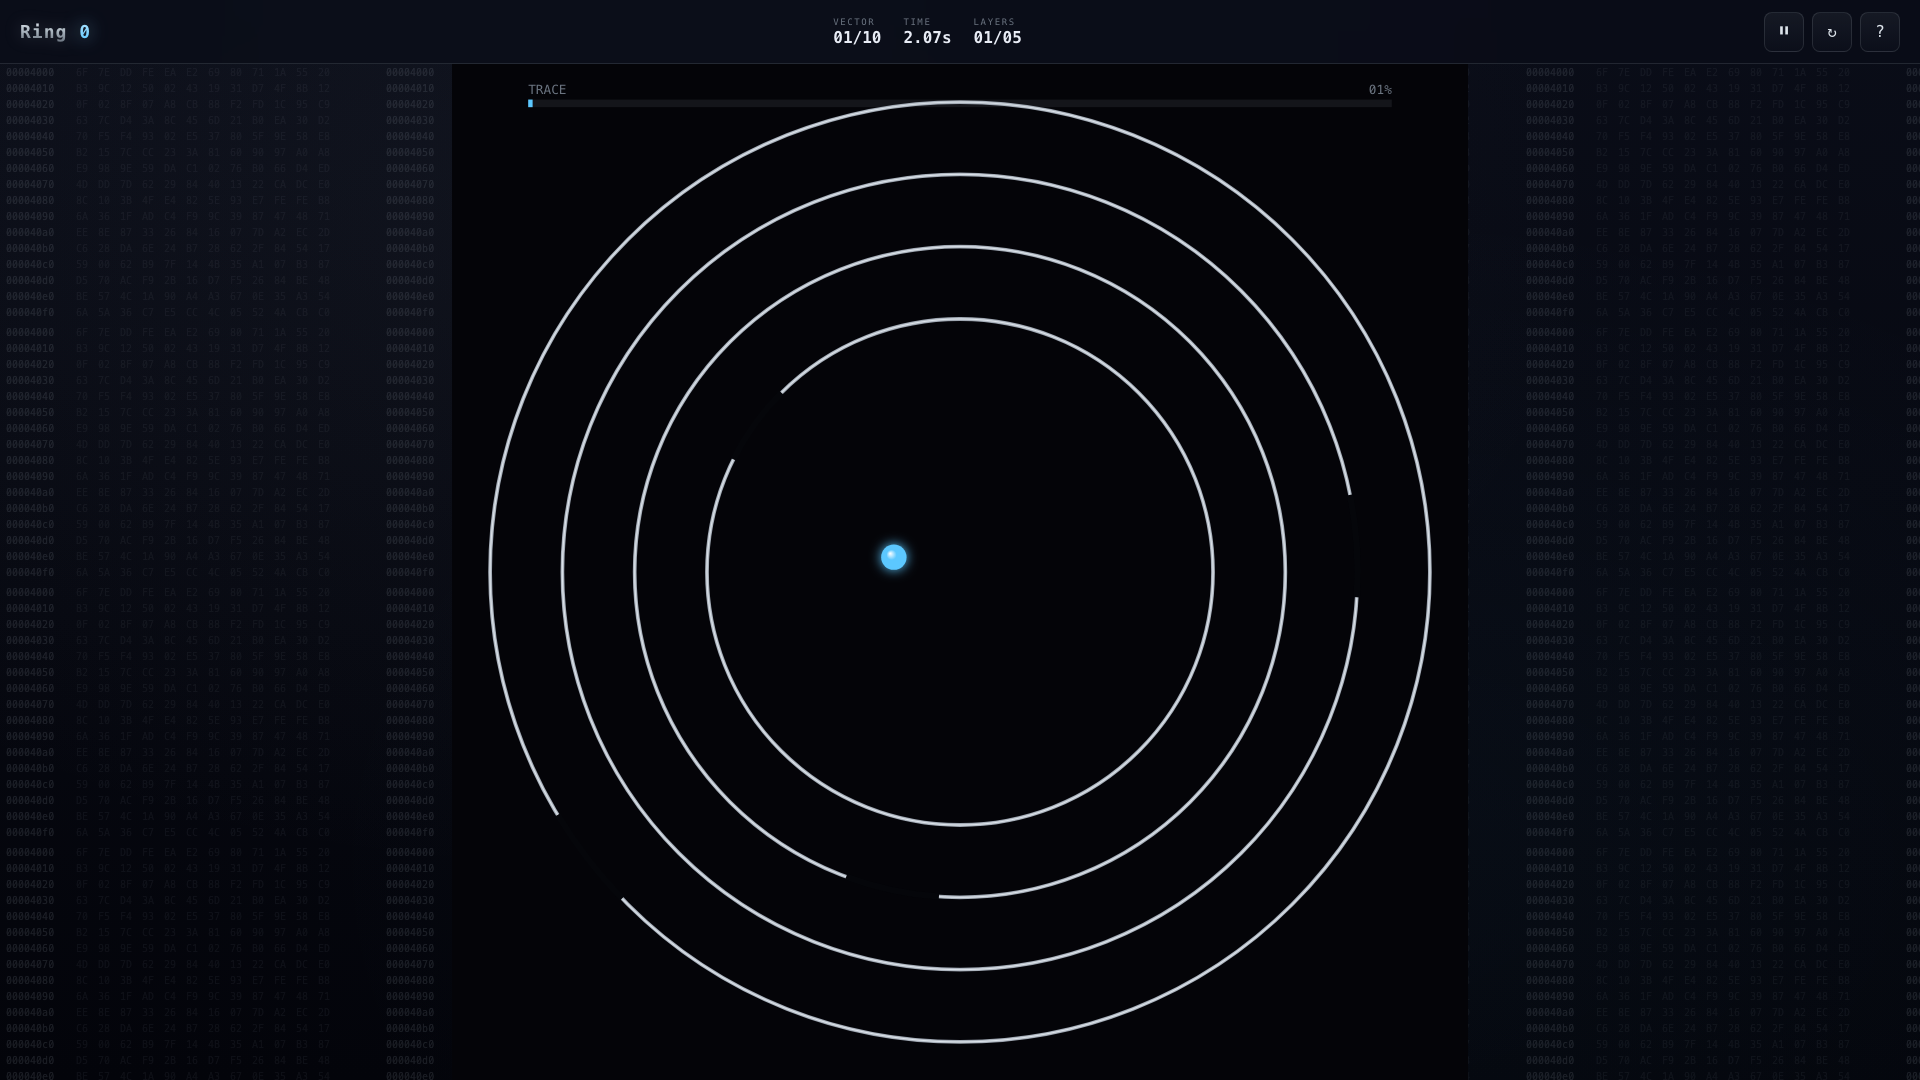Image resolution: width=1920 pixels, height=1080 pixels.
Task: Click the 01% trace percentage
Action: click(x=1380, y=90)
